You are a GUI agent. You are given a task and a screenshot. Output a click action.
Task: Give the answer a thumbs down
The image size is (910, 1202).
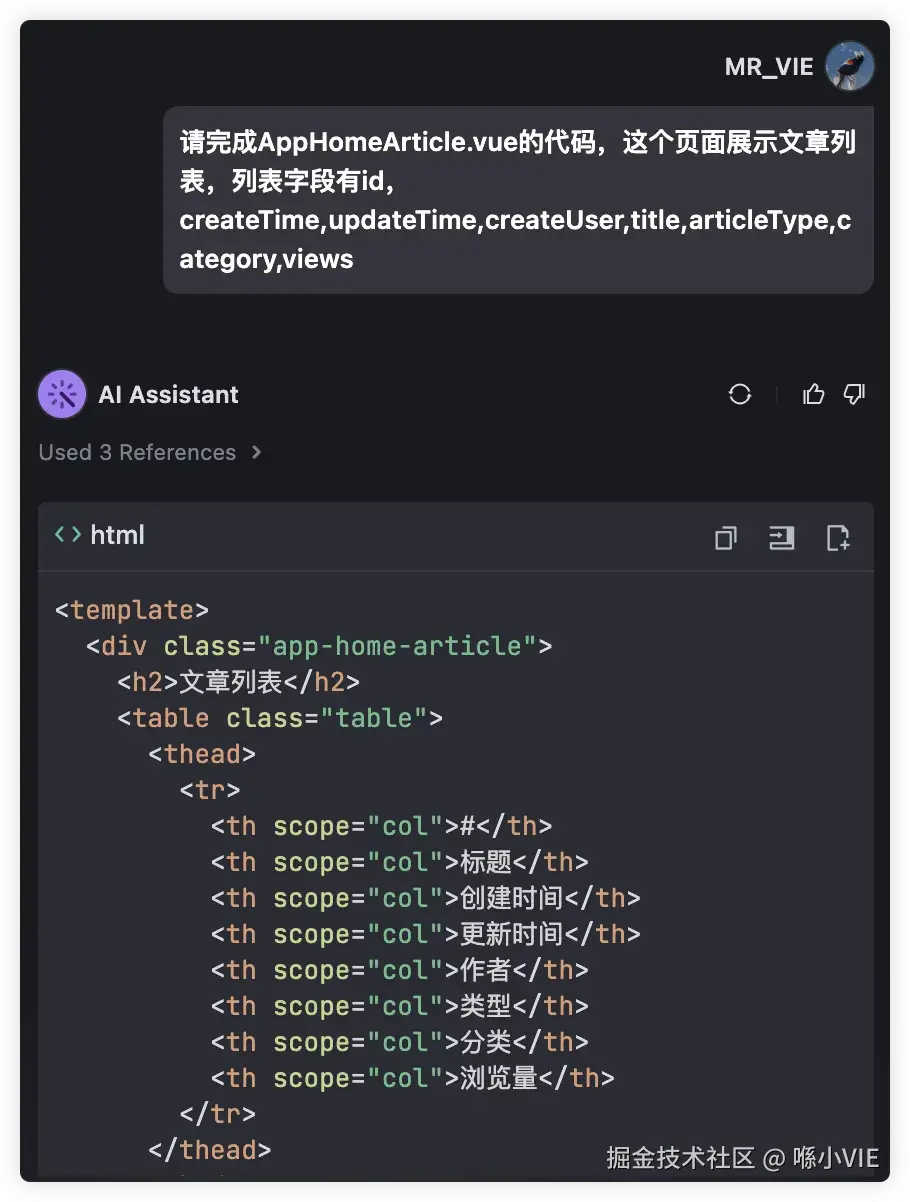click(854, 394)
